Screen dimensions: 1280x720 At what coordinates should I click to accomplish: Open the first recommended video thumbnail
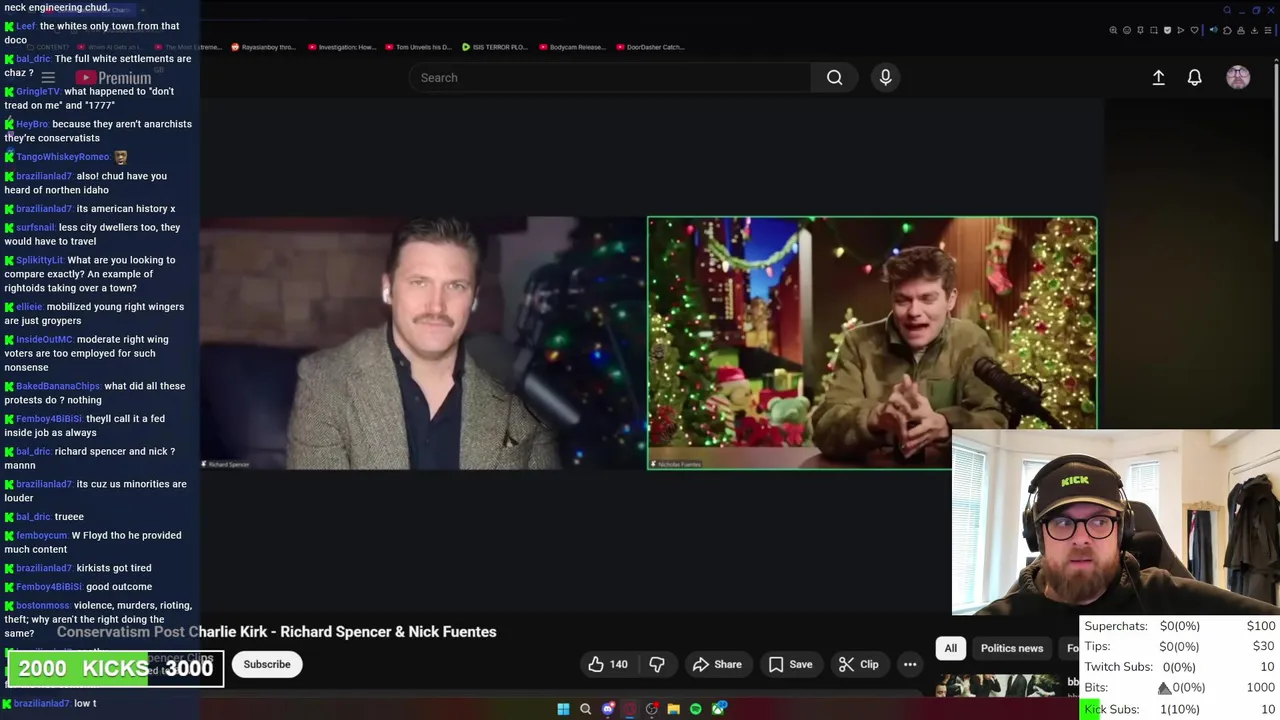(x=997, y=685)
